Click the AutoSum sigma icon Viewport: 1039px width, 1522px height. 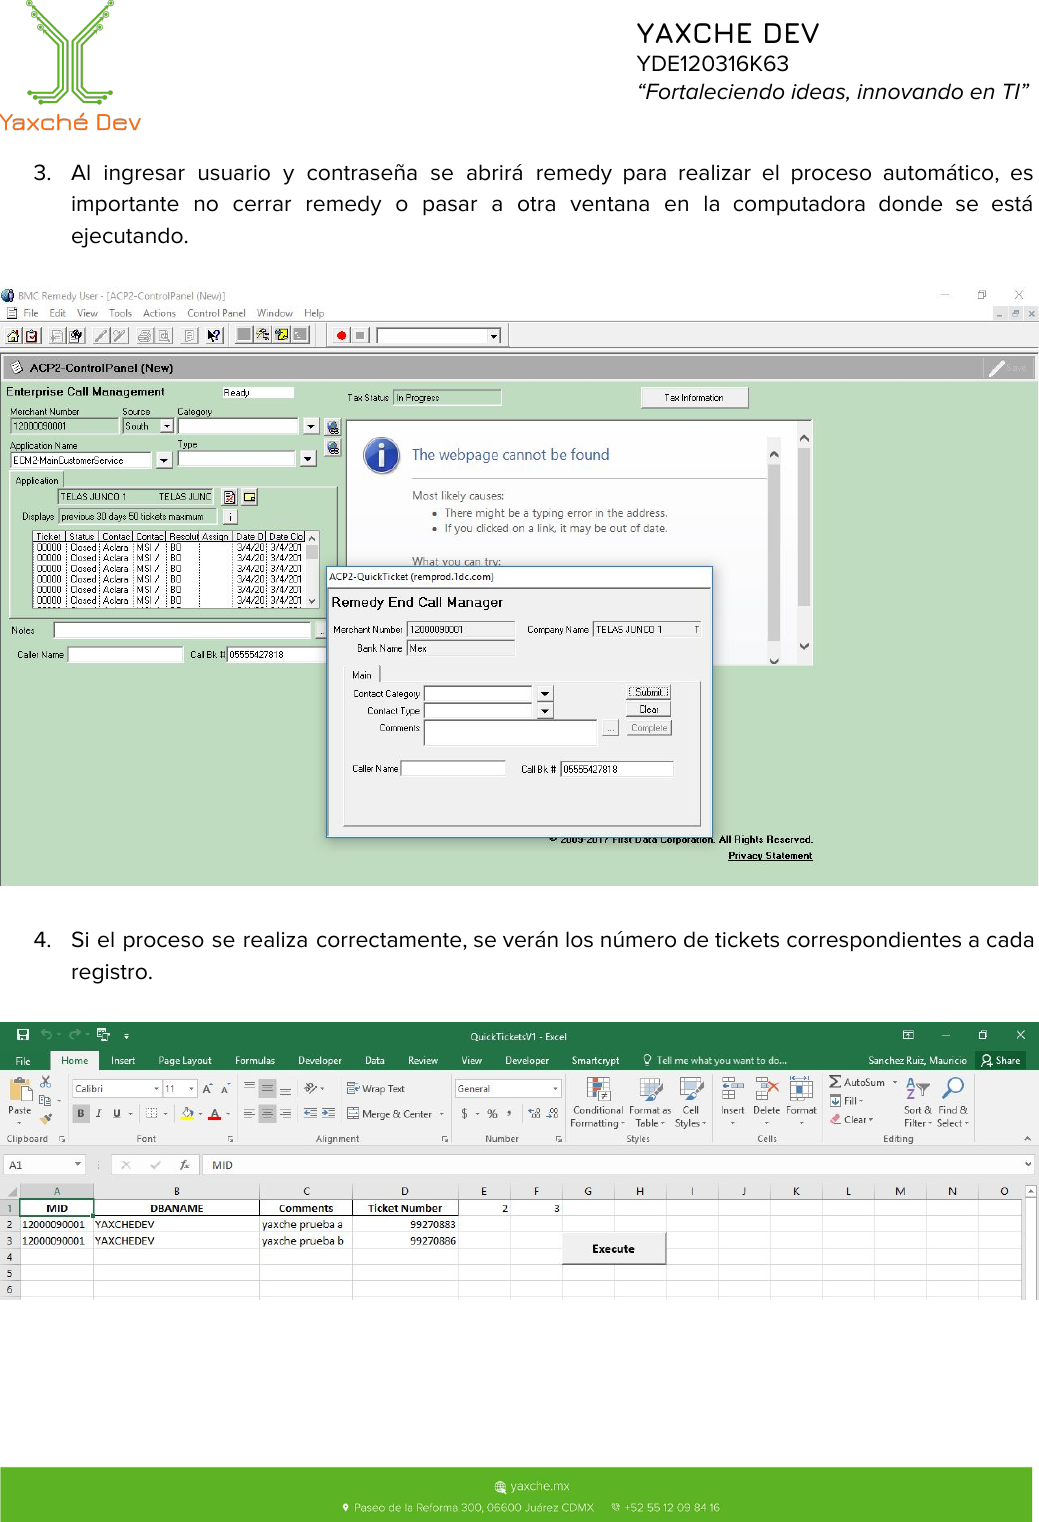pos(835,1082)
